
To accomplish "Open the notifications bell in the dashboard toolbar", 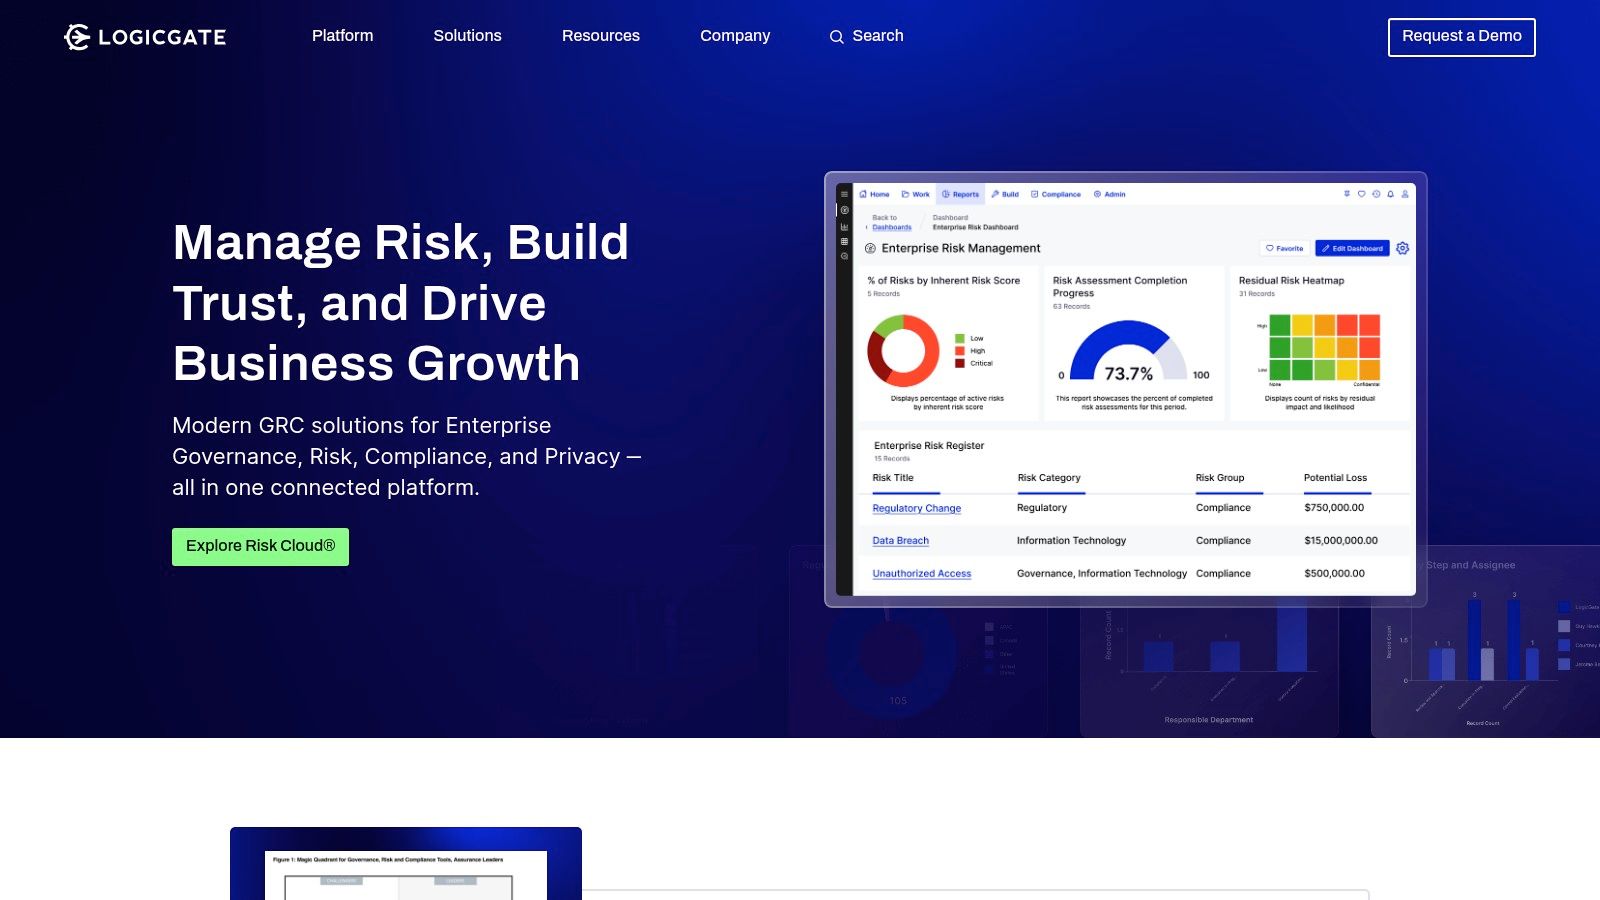I will click(1390, 194).
